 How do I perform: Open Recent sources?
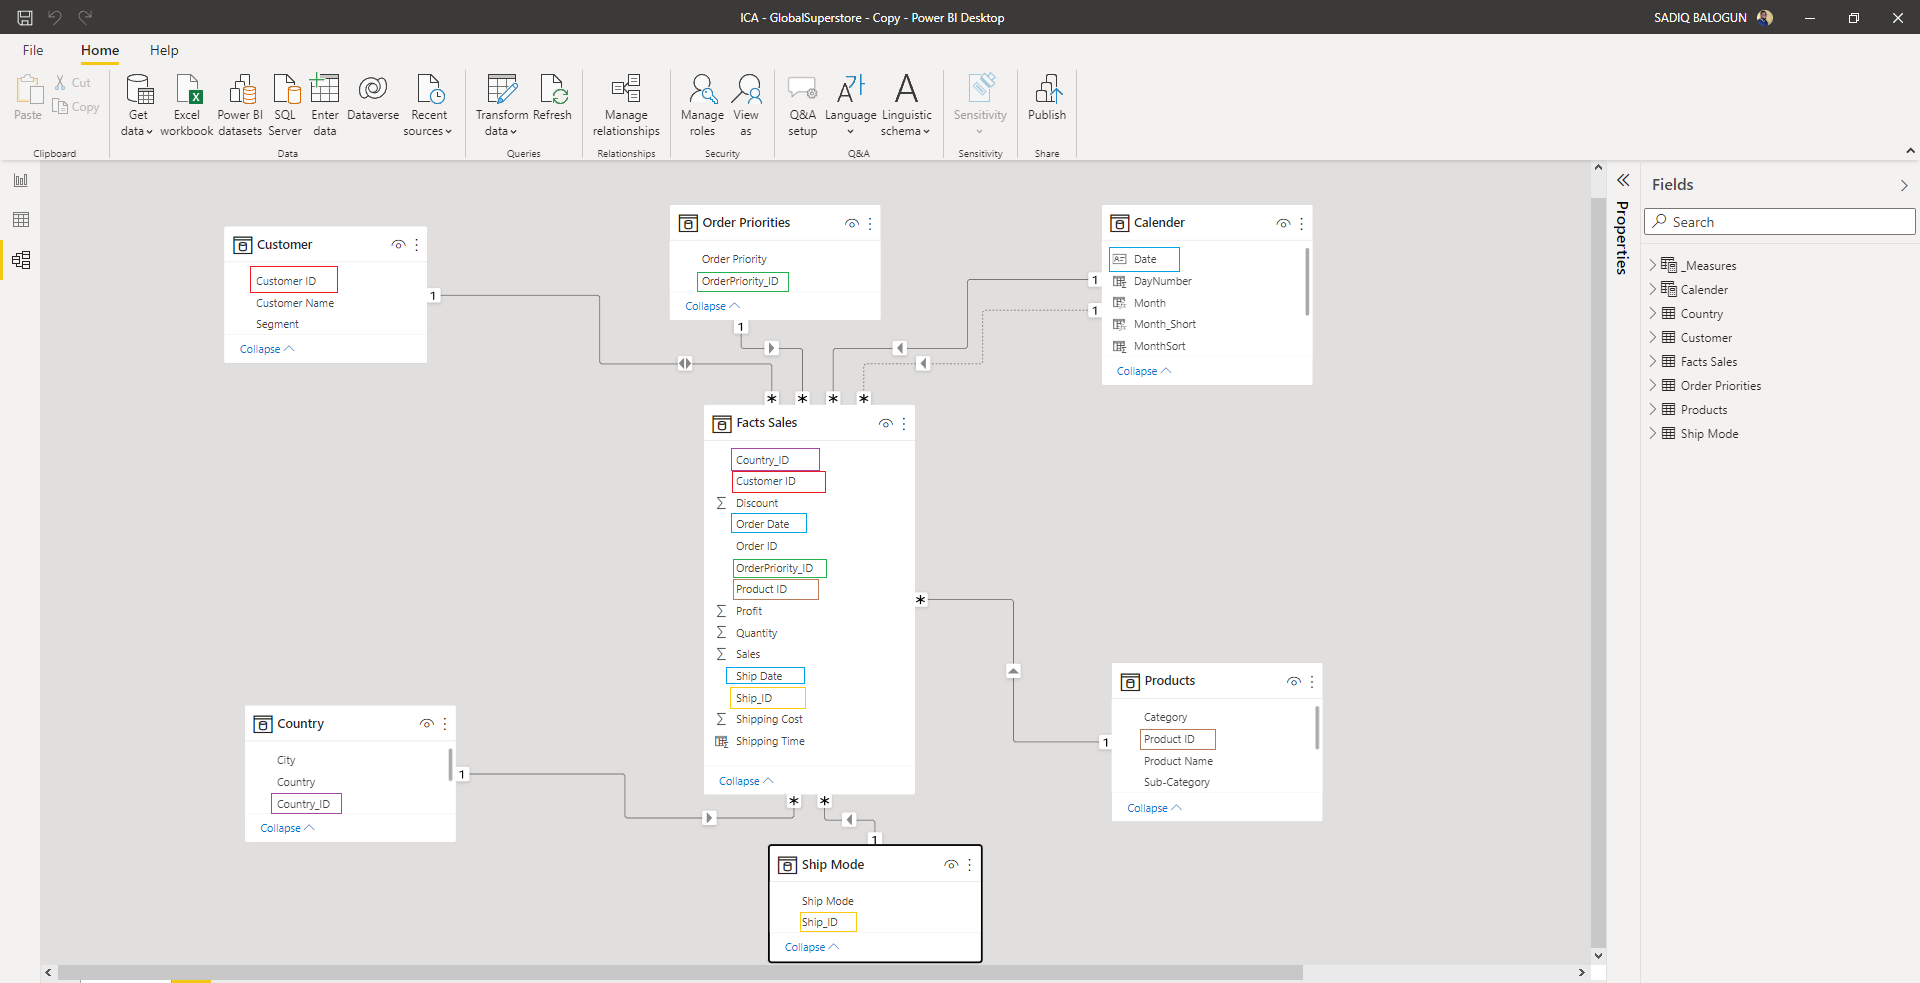point(429,105)
